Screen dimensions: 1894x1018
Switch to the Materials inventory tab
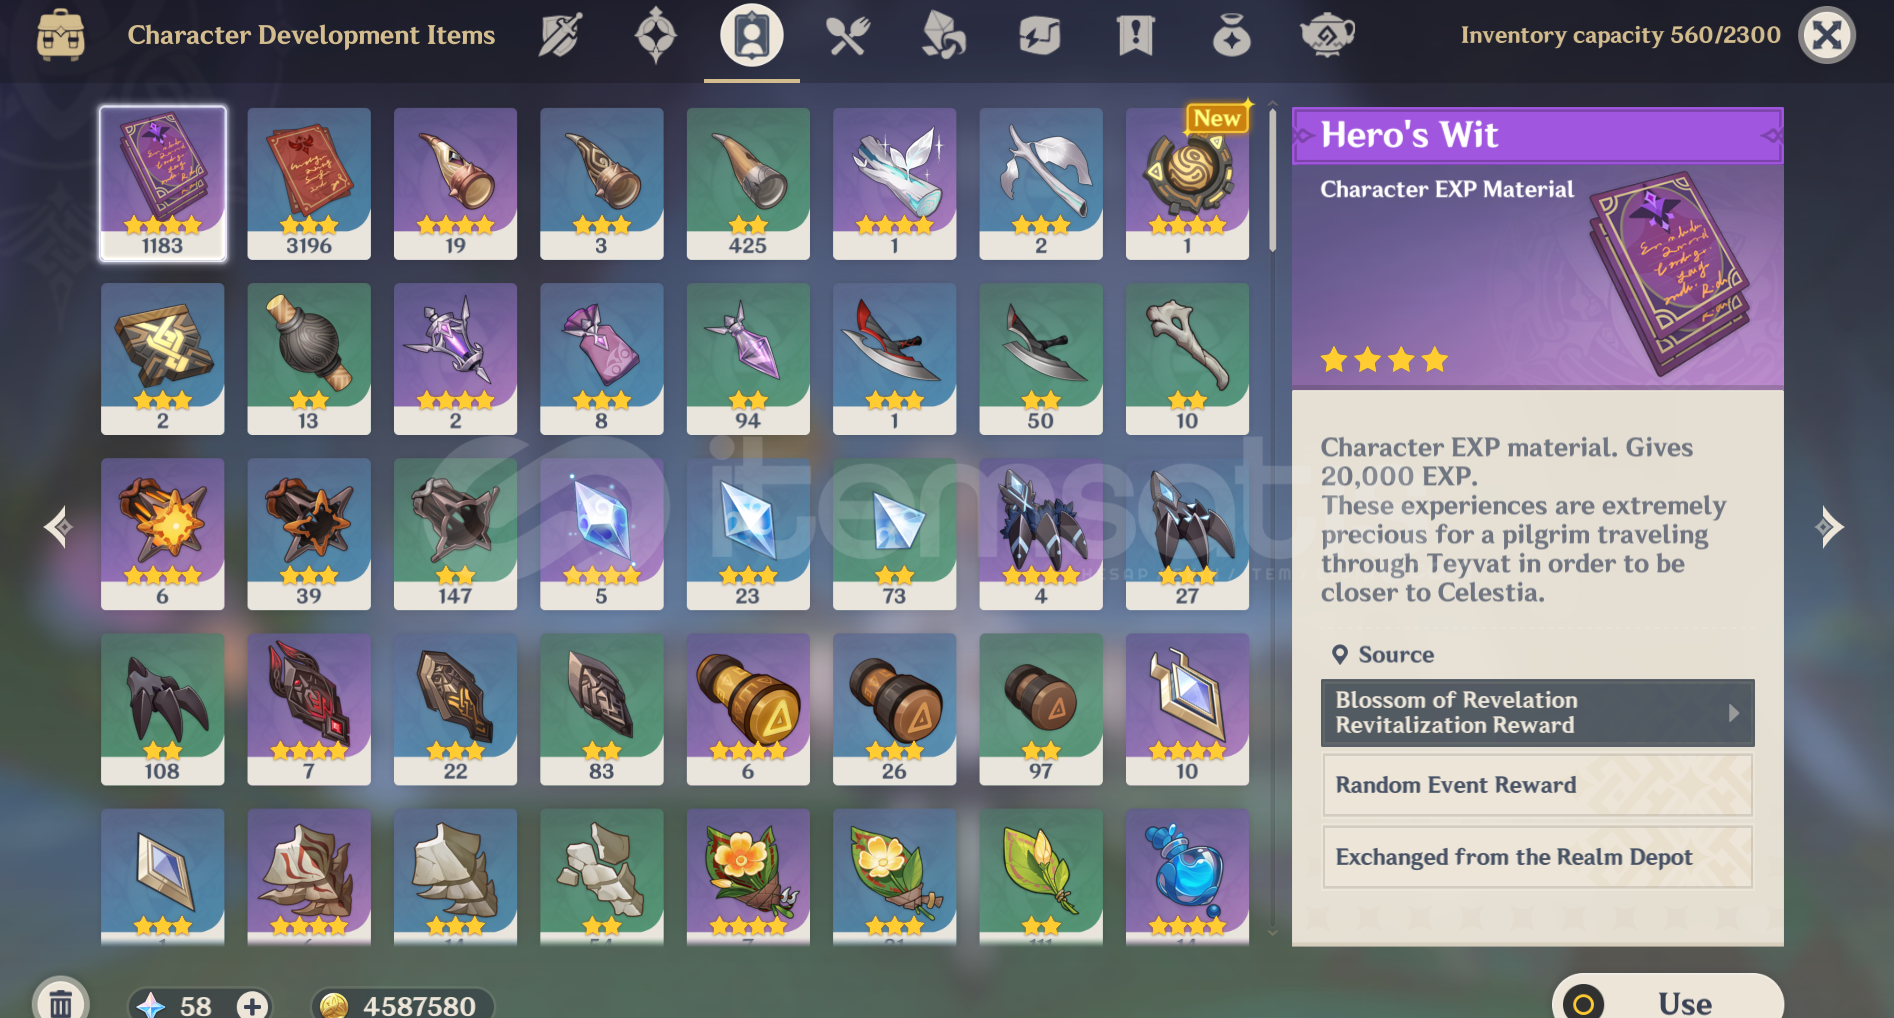pos(943,36)
